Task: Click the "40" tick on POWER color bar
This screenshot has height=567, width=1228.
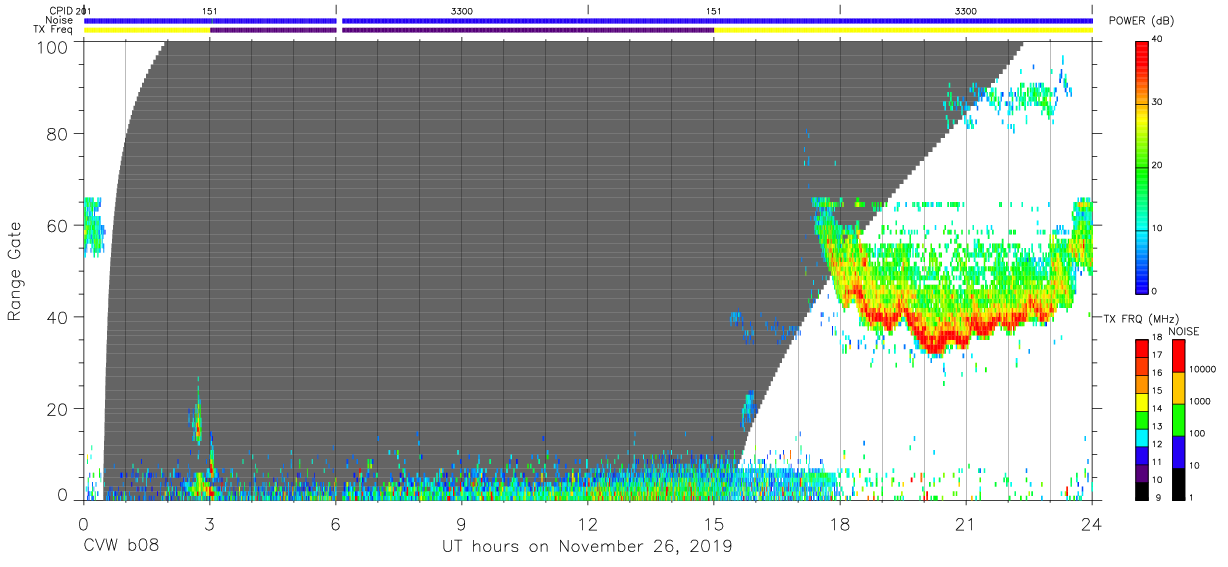Action: coord(1158,40)
